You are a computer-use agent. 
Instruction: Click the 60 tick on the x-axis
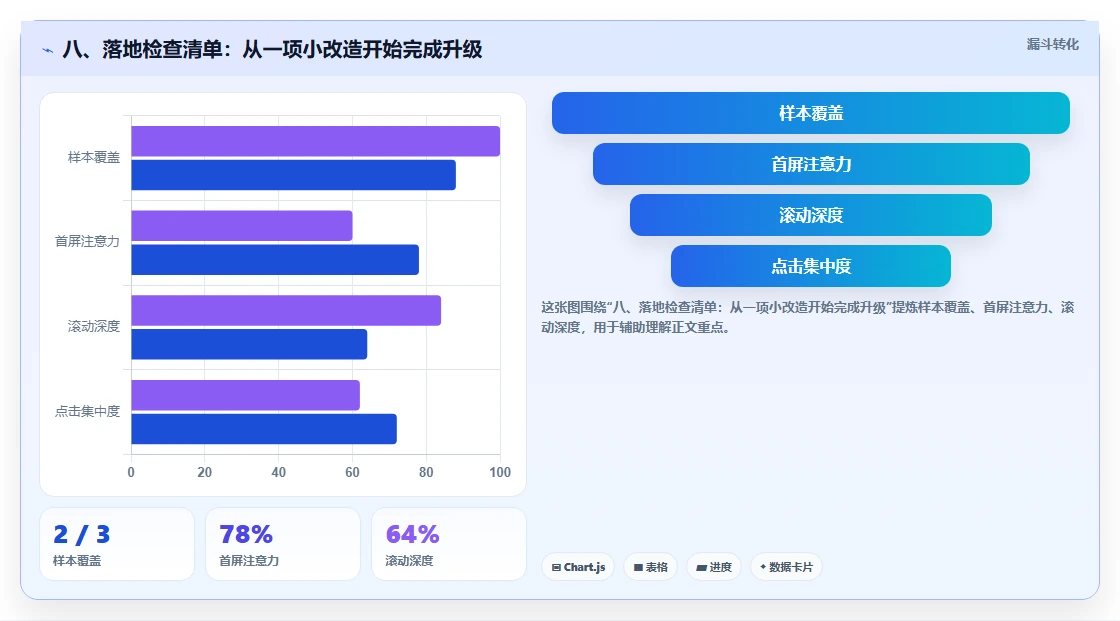(x=352, y=472)
